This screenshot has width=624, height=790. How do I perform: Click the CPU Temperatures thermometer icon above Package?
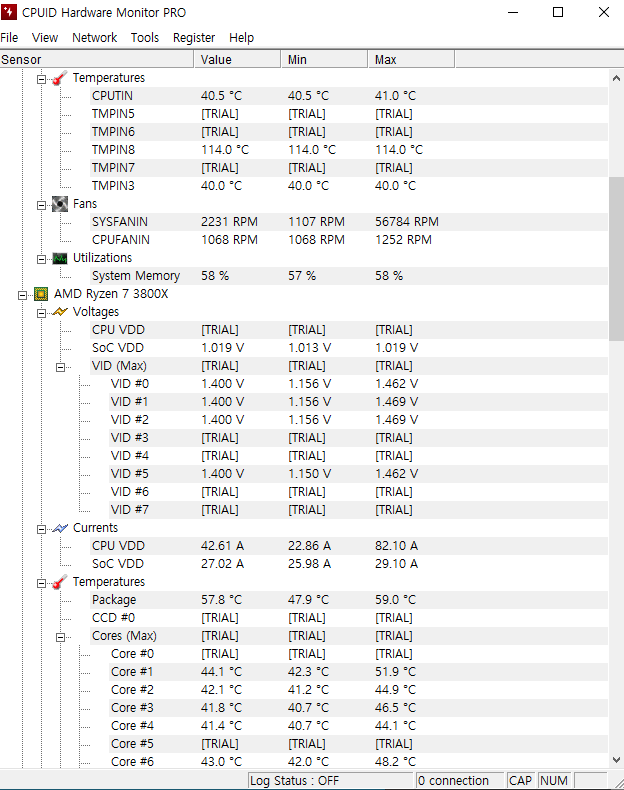pyautogui.click(x=60, y=582)
